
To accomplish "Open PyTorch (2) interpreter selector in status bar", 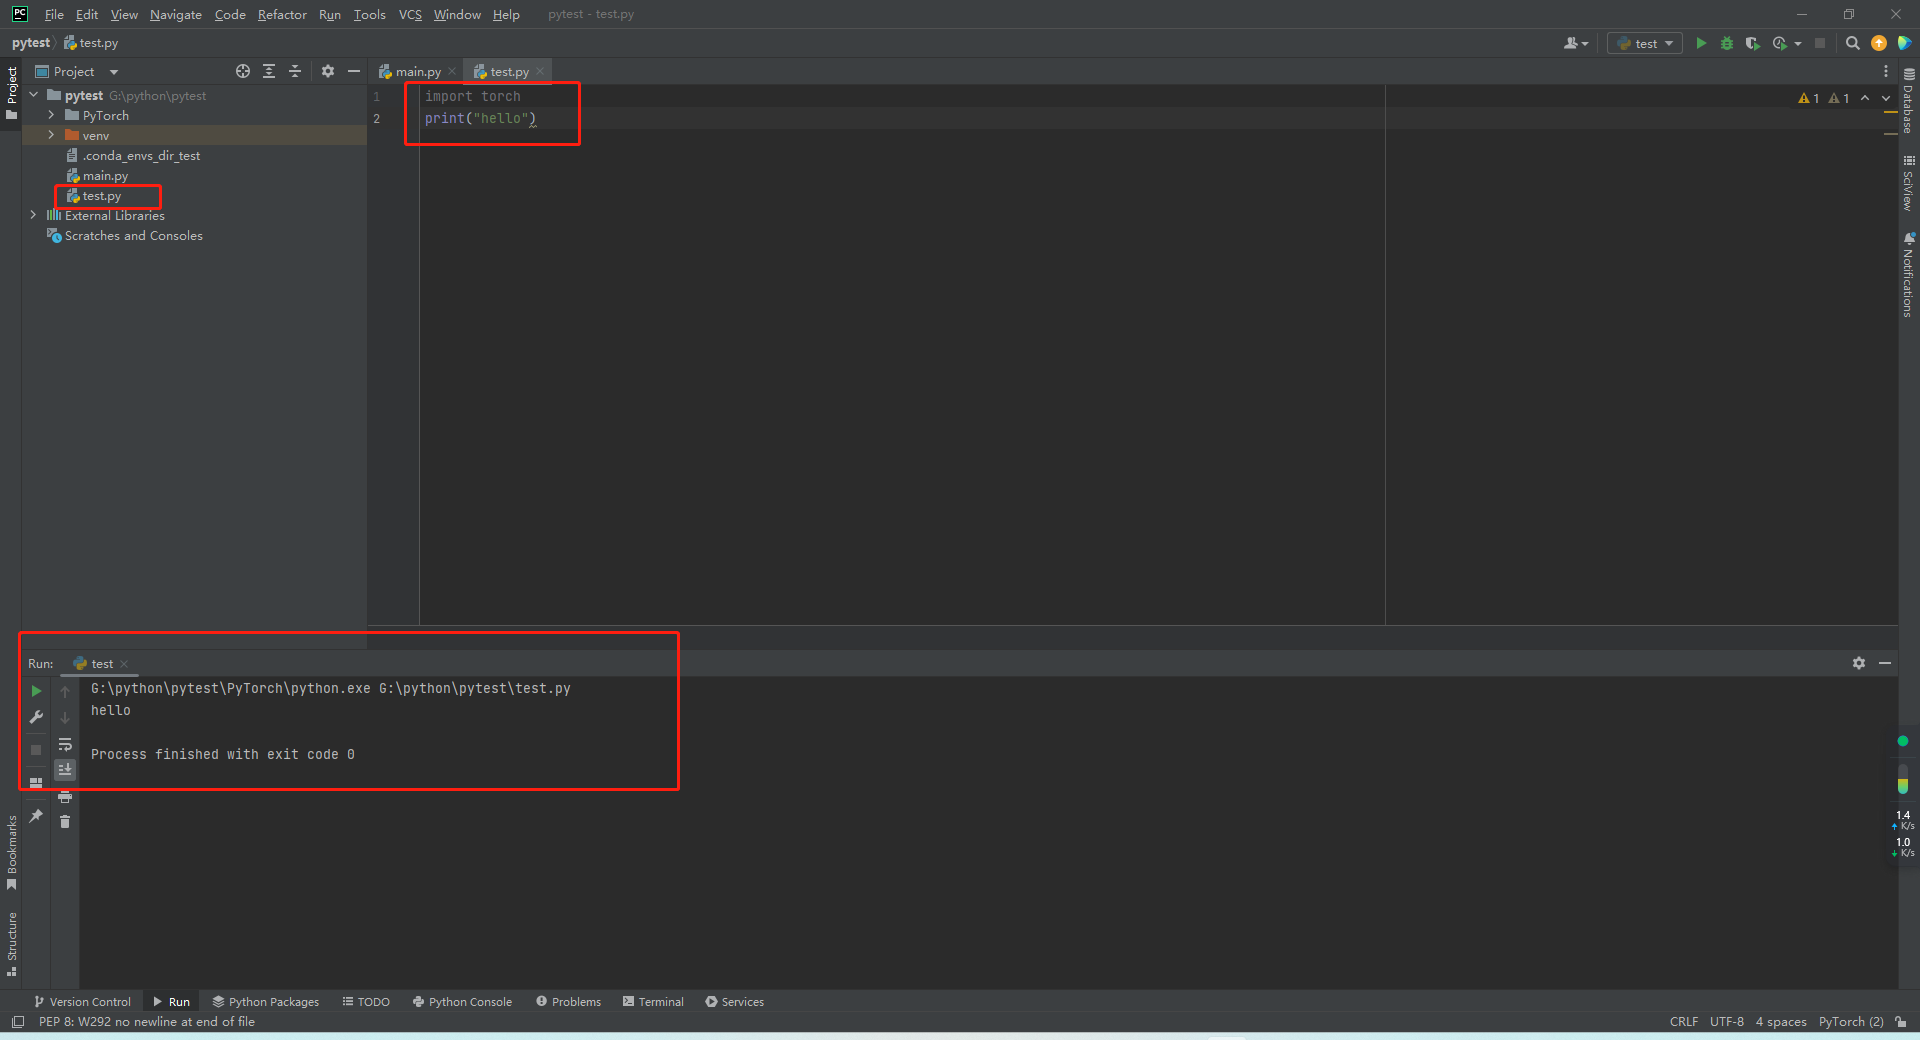I will 1851,1021.
